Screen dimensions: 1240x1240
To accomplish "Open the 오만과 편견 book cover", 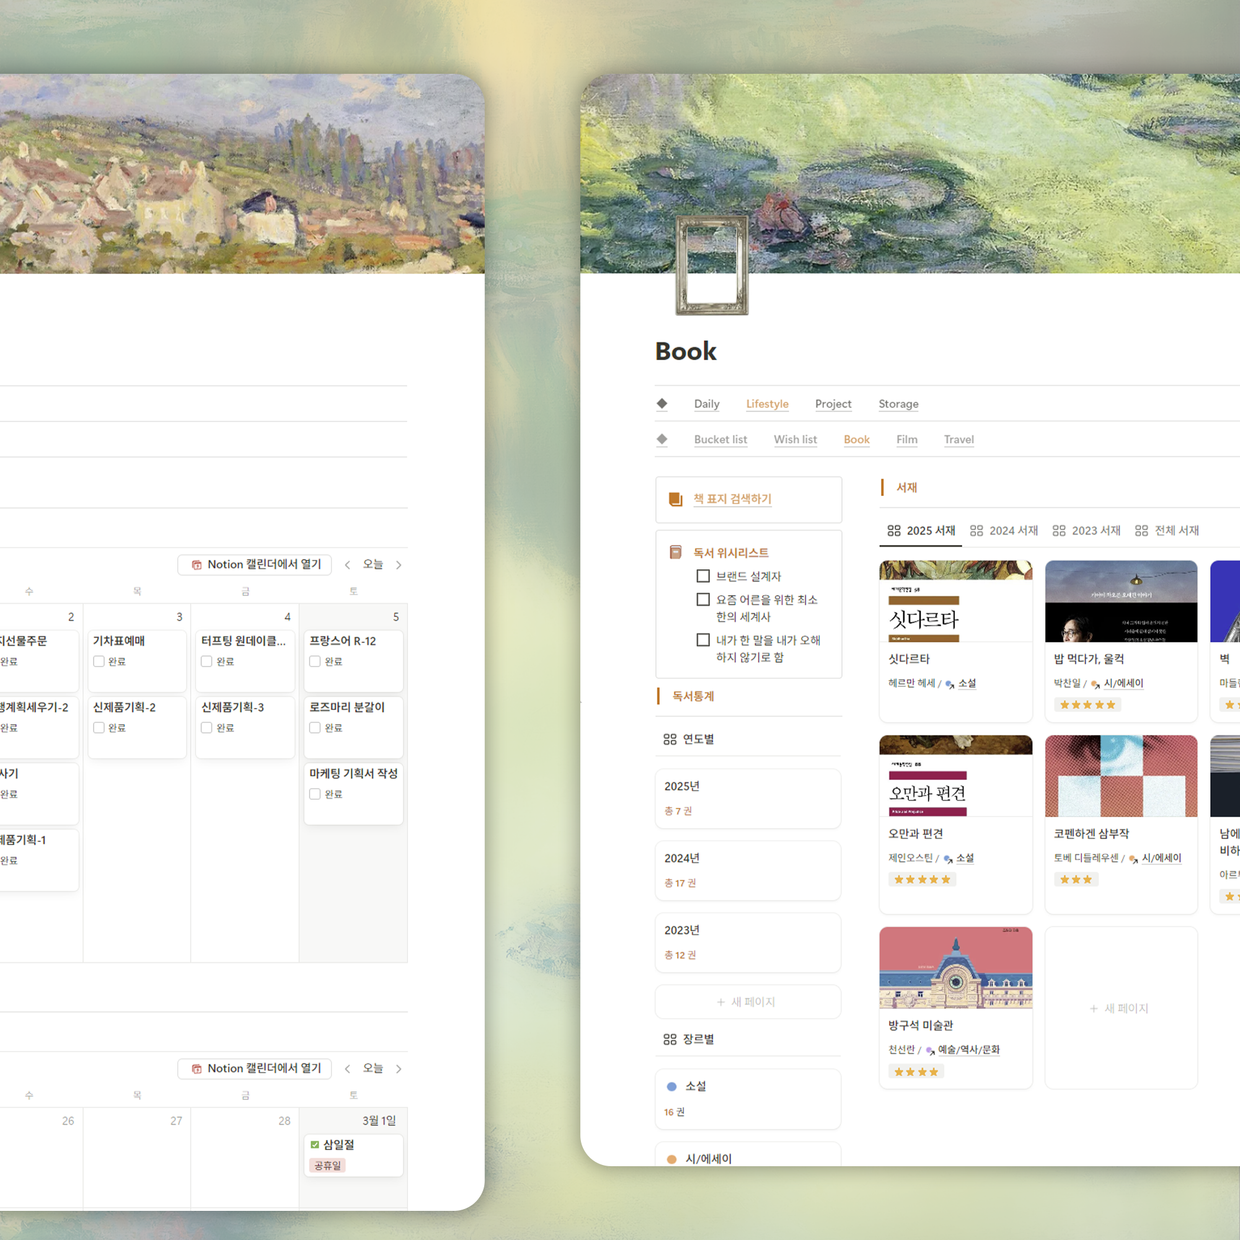I will coord(956,776).
